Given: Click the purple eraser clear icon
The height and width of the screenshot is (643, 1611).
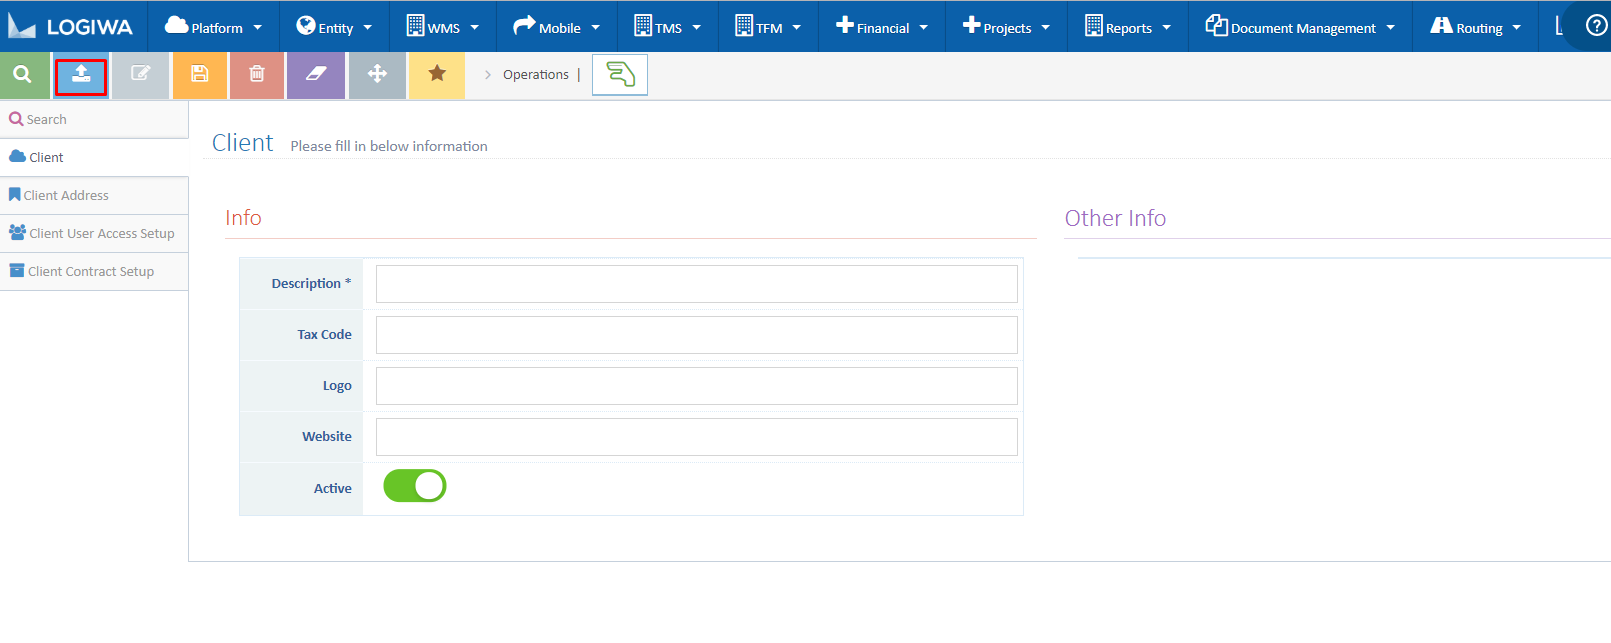Looking at the screenshot, I should pos(316,75).
